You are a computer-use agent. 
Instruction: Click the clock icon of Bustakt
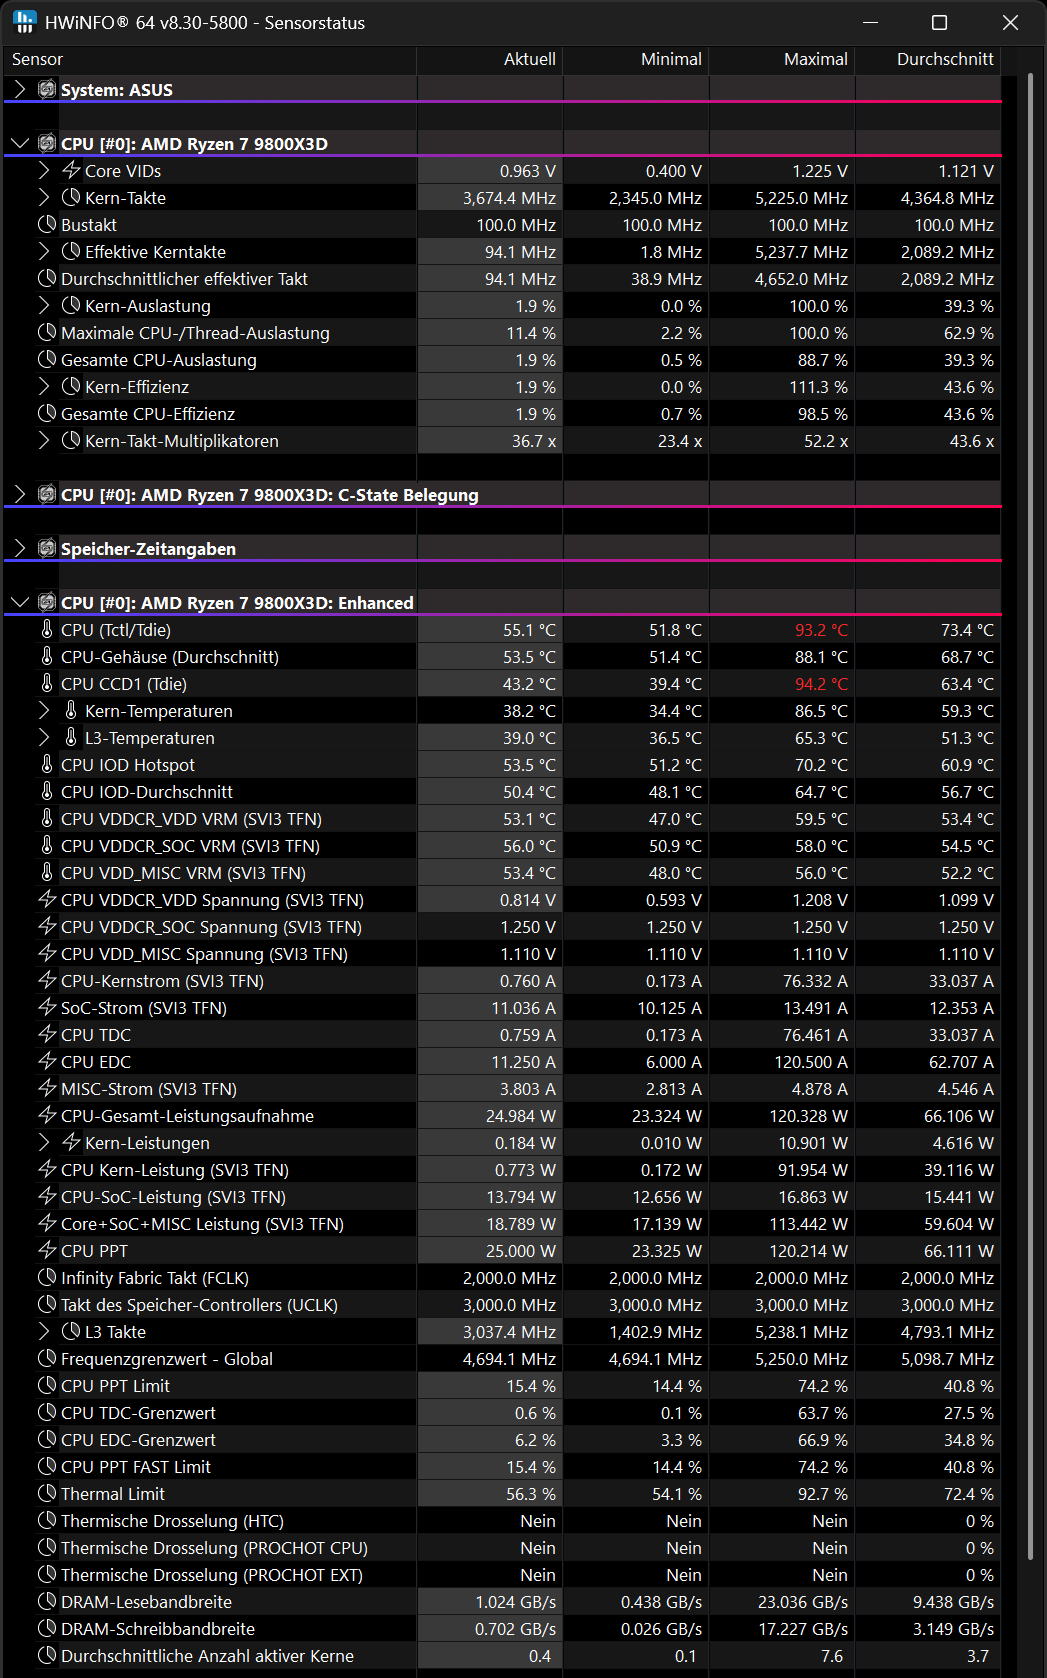pos(47,225)
